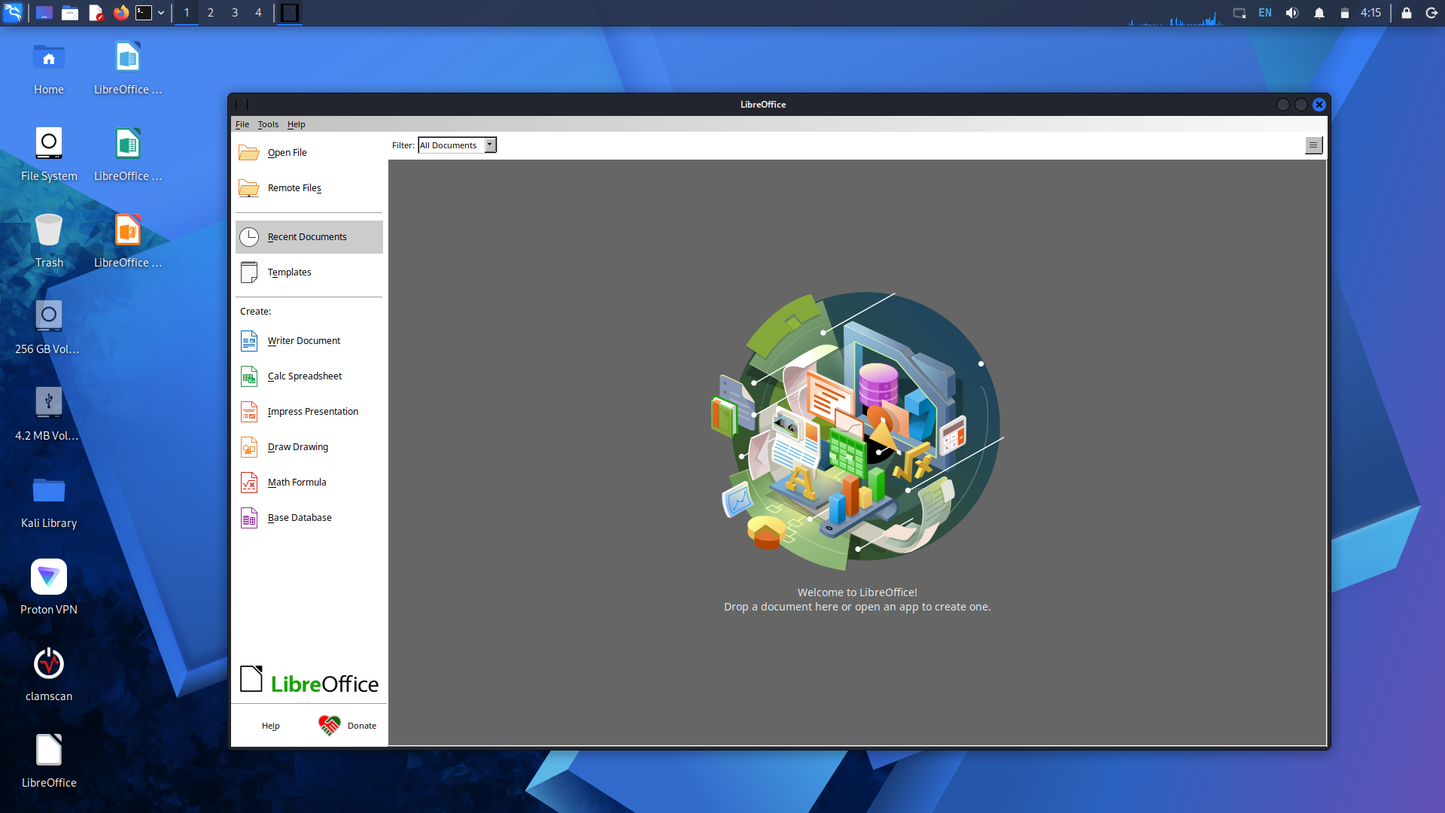
Task: Create a new Base Database
Action: point(309,518)
